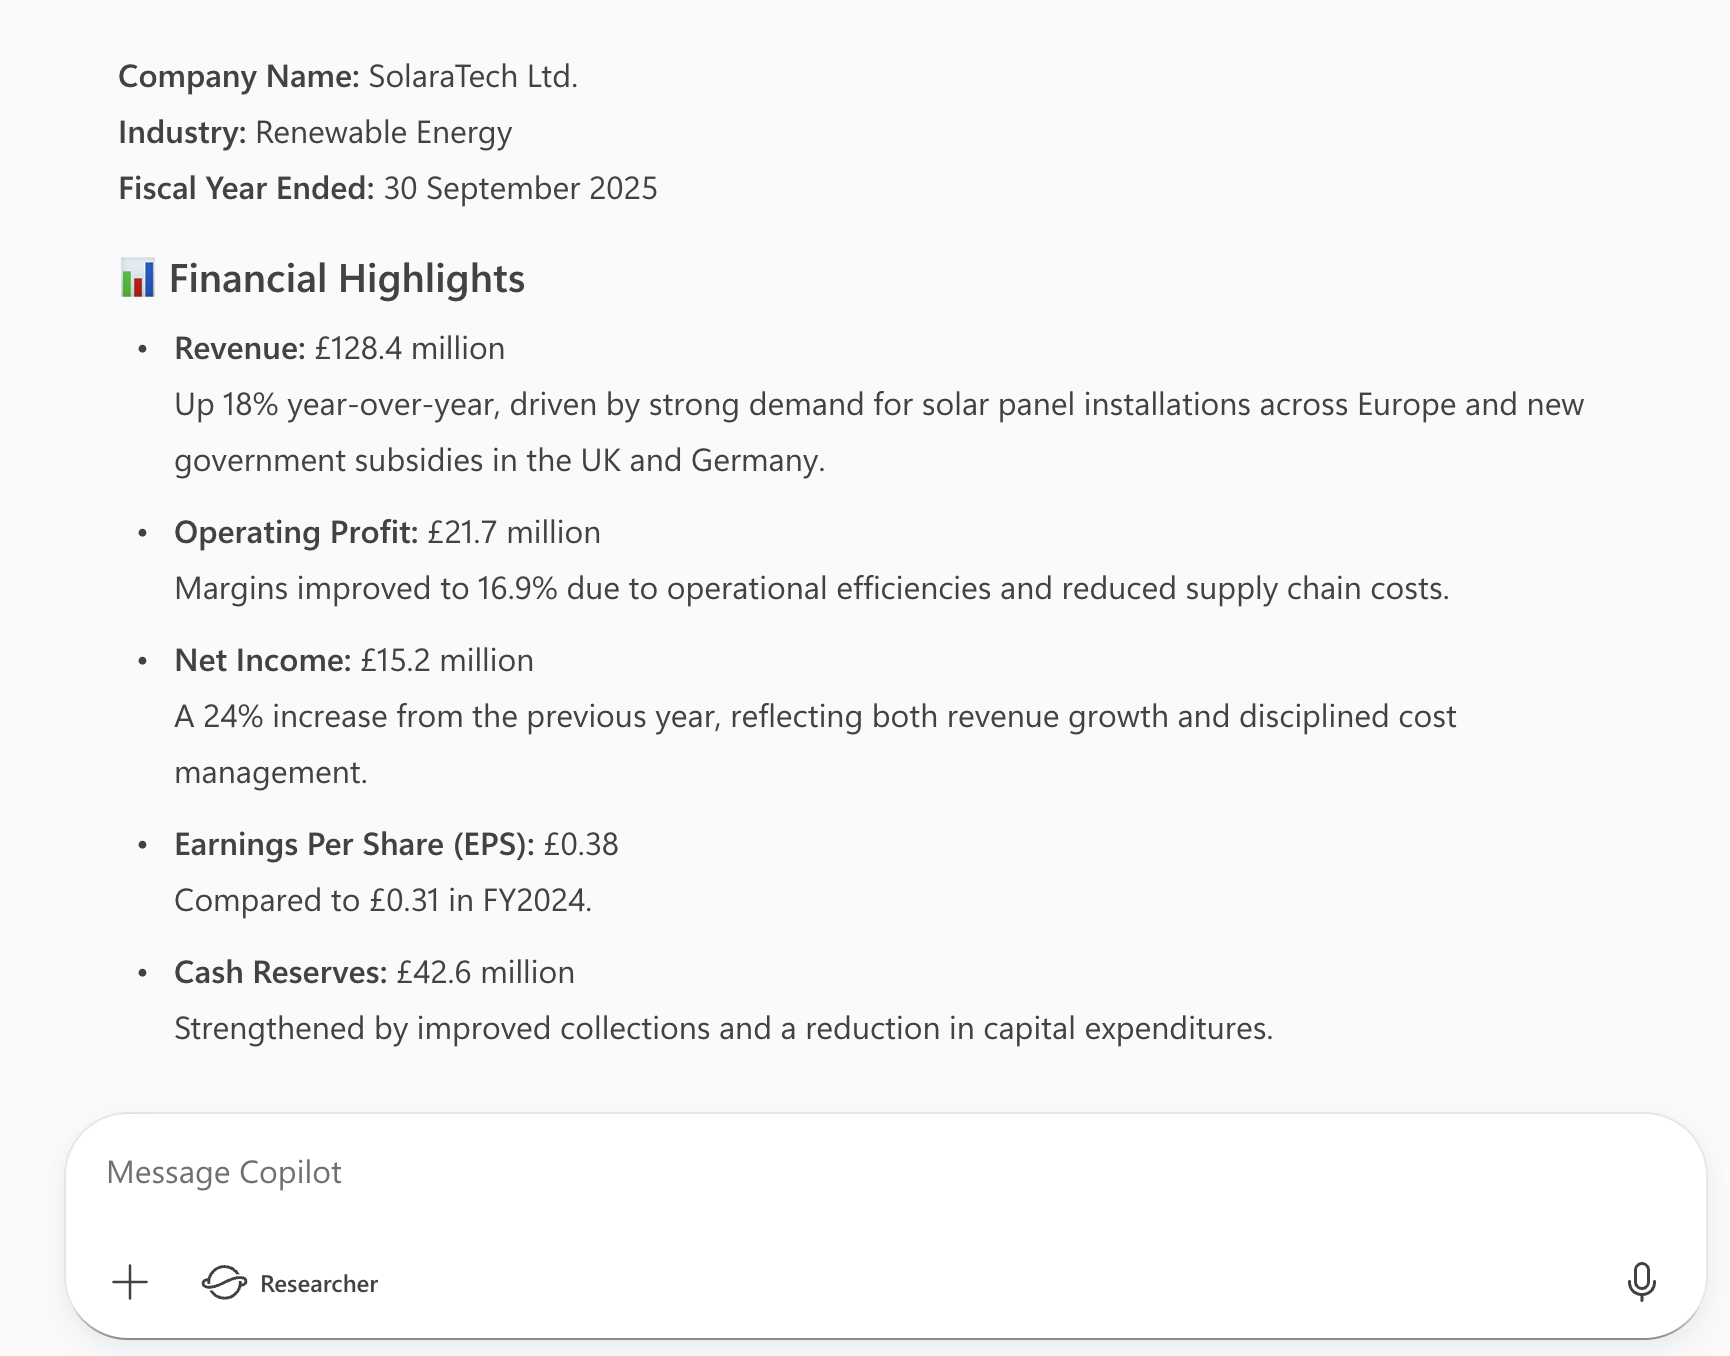Click the Fiscal Year Ended label
This screenshot has height=1356, width=1730.
tap(246, 188)
